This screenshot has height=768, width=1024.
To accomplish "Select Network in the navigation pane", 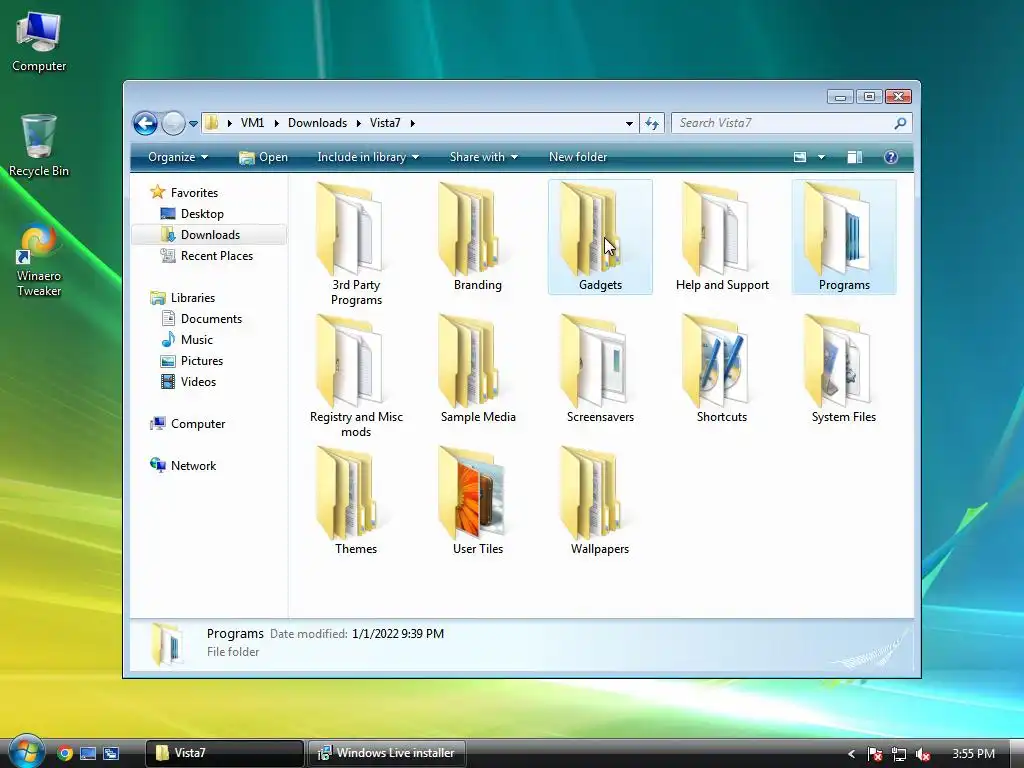I will pyautogui.click(x=193, y=466).
